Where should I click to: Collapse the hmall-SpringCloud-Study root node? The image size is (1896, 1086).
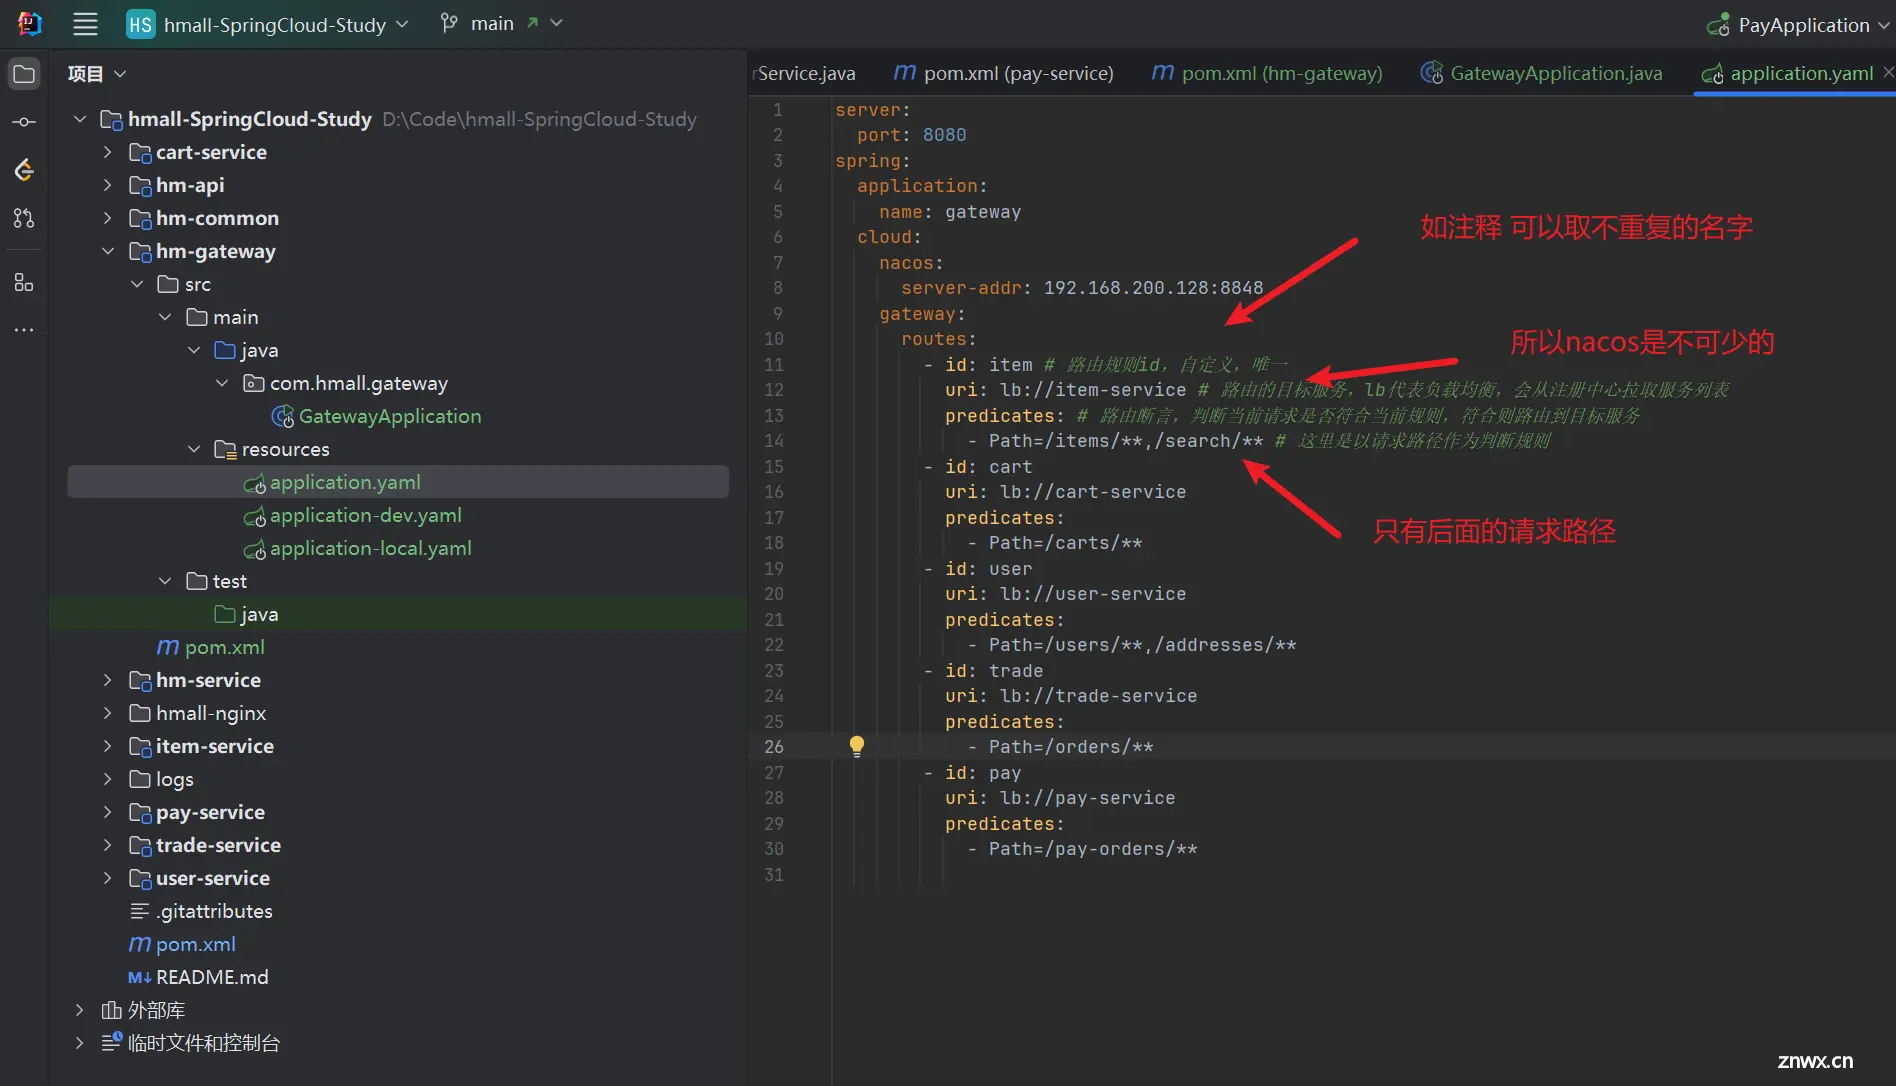coord(80,119)
